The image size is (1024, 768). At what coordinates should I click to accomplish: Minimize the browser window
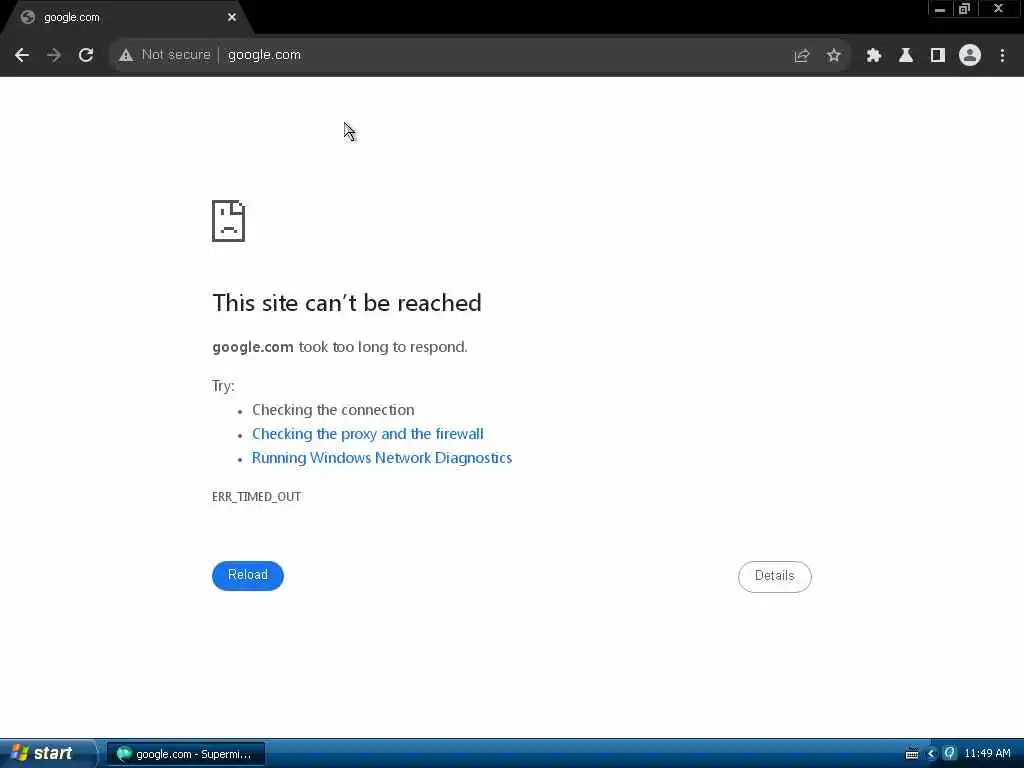pos(939,8)
